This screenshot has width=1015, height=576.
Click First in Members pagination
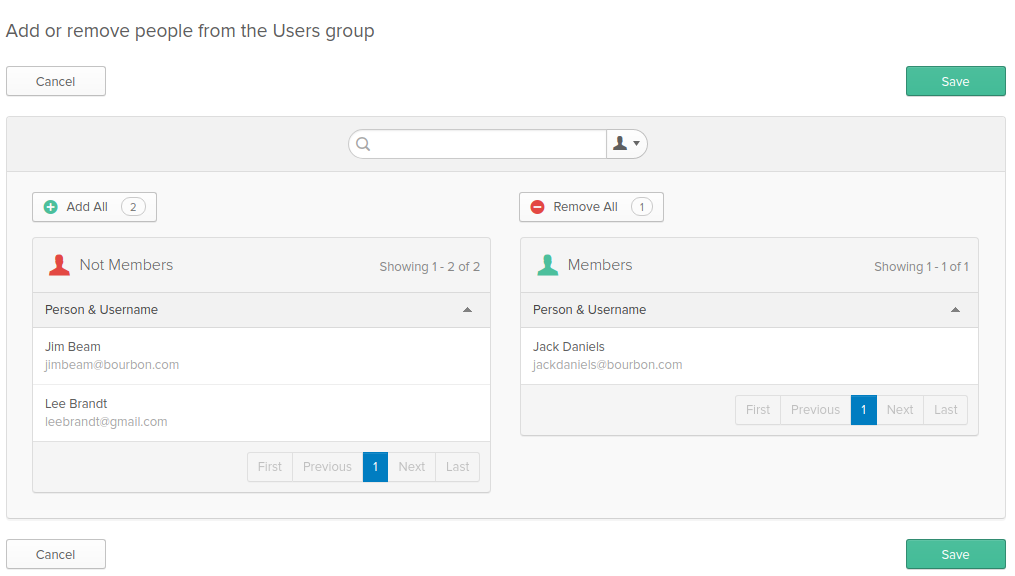[758, 410]
